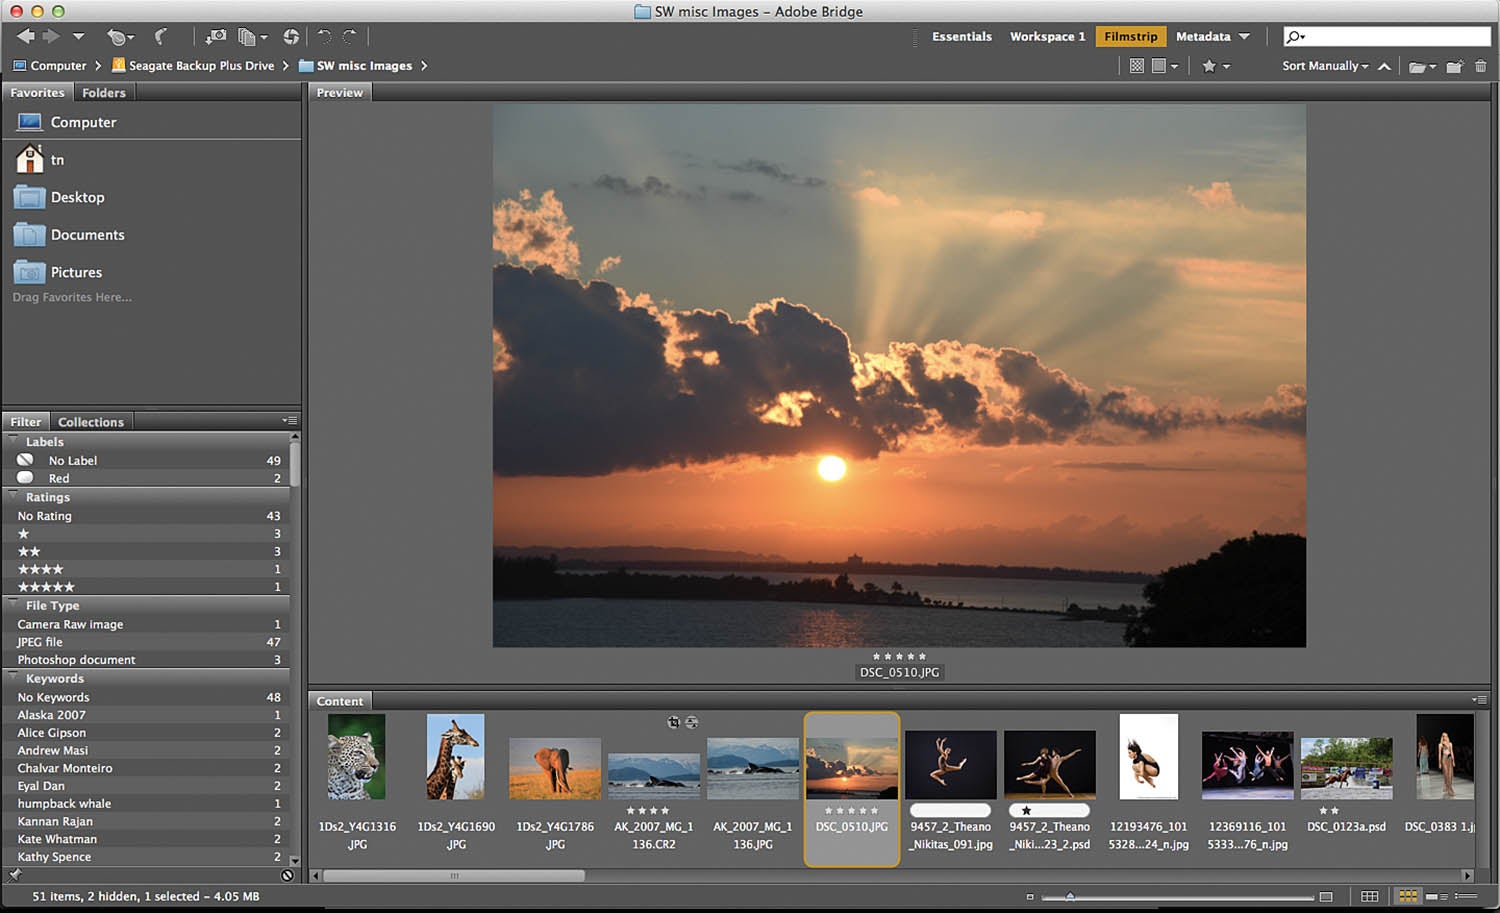
Task: Toggle the No Keywords filter
Action: tap(53, 697)
